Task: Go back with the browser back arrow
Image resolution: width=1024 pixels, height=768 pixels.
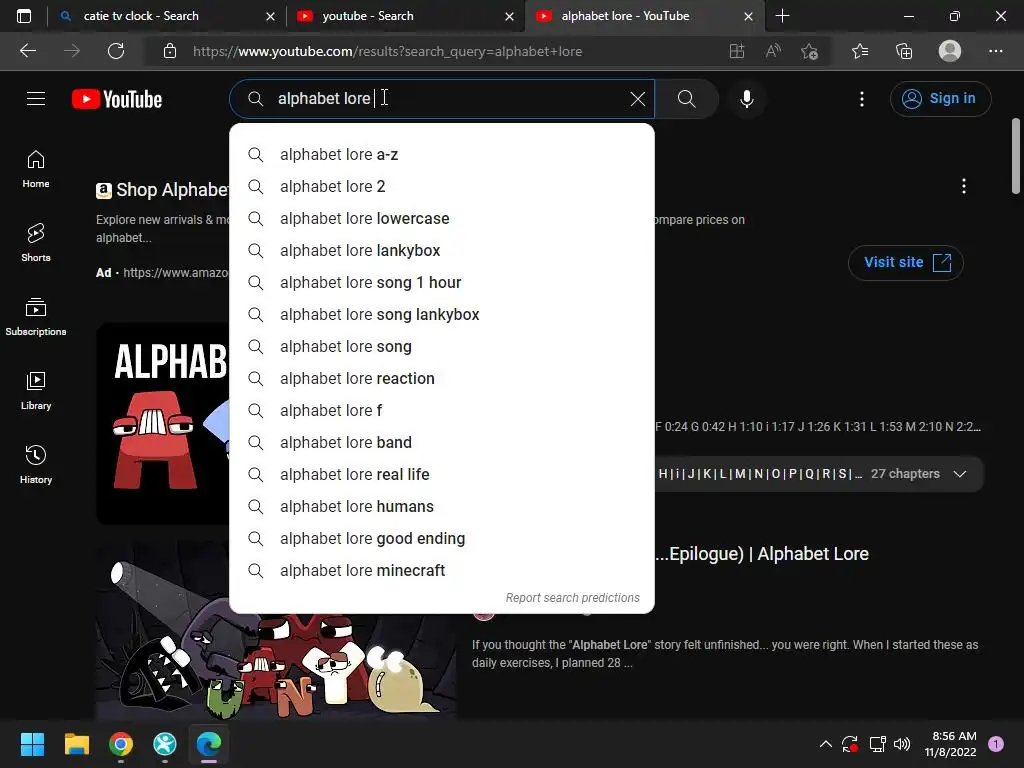Action: coord(28,51)
